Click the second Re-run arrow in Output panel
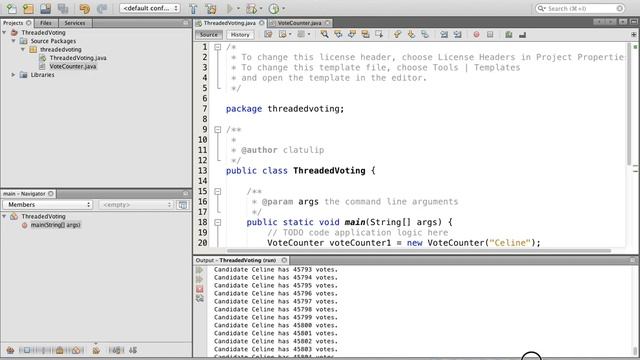The width and height of the screenshot is (640, 360). pos(200,280)
